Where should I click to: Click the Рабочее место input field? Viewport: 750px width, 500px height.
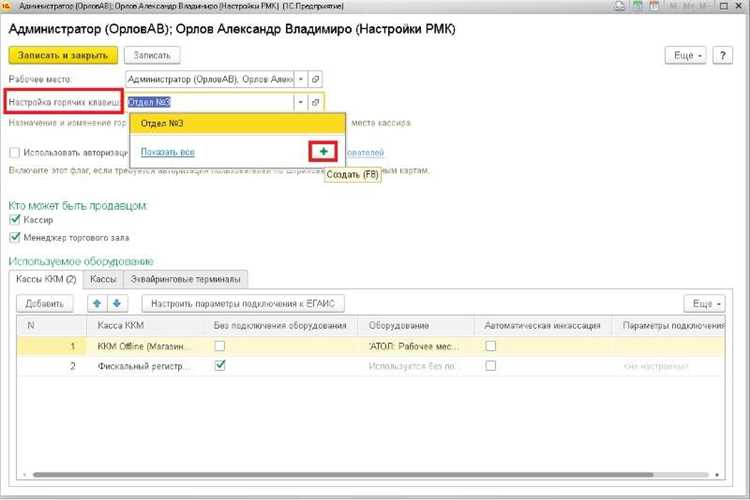click(210, 79)
